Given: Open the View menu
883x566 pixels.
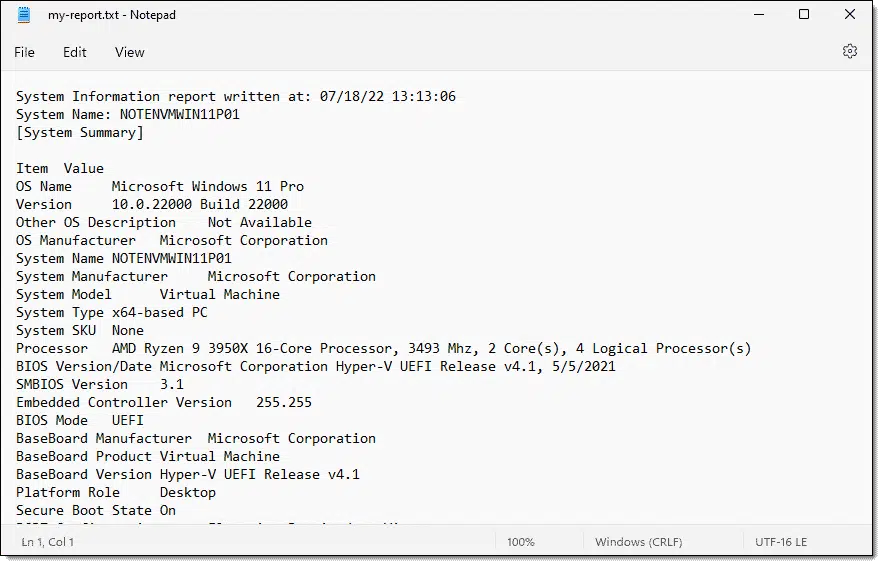Looking at the screenshot, I should pos(130,52).
